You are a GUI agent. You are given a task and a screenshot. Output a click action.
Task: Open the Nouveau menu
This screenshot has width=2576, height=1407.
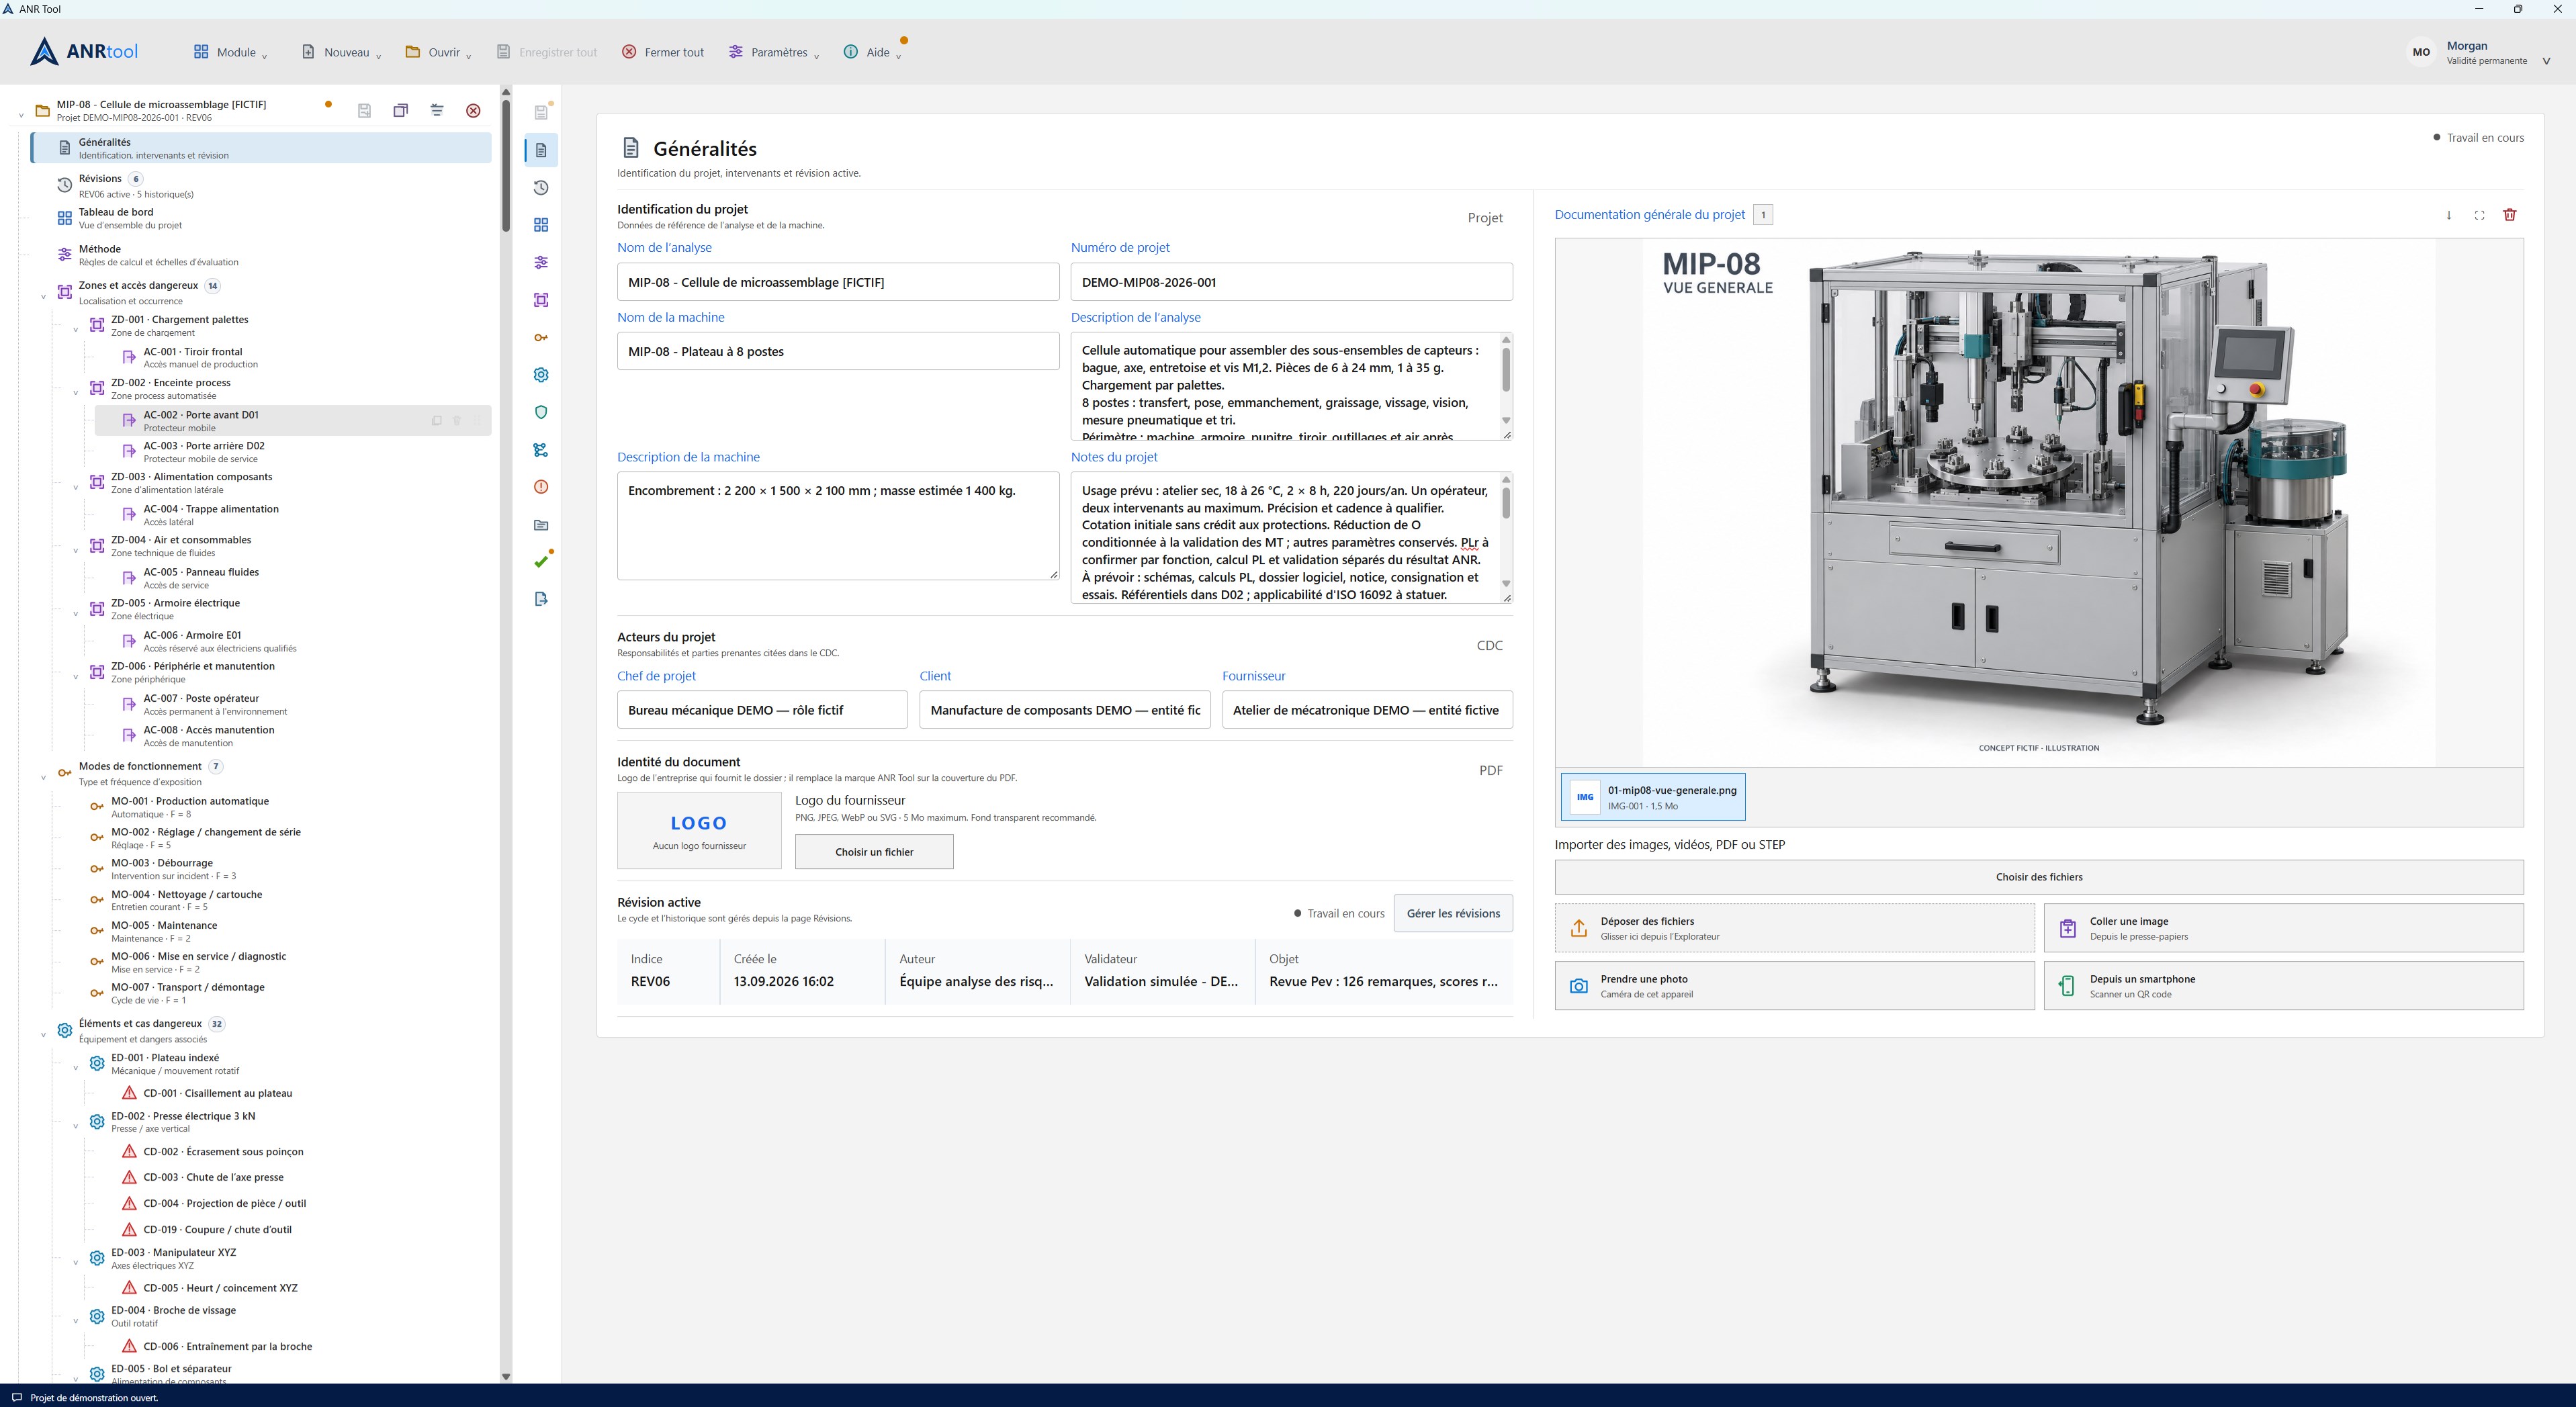tap(342, 52)
